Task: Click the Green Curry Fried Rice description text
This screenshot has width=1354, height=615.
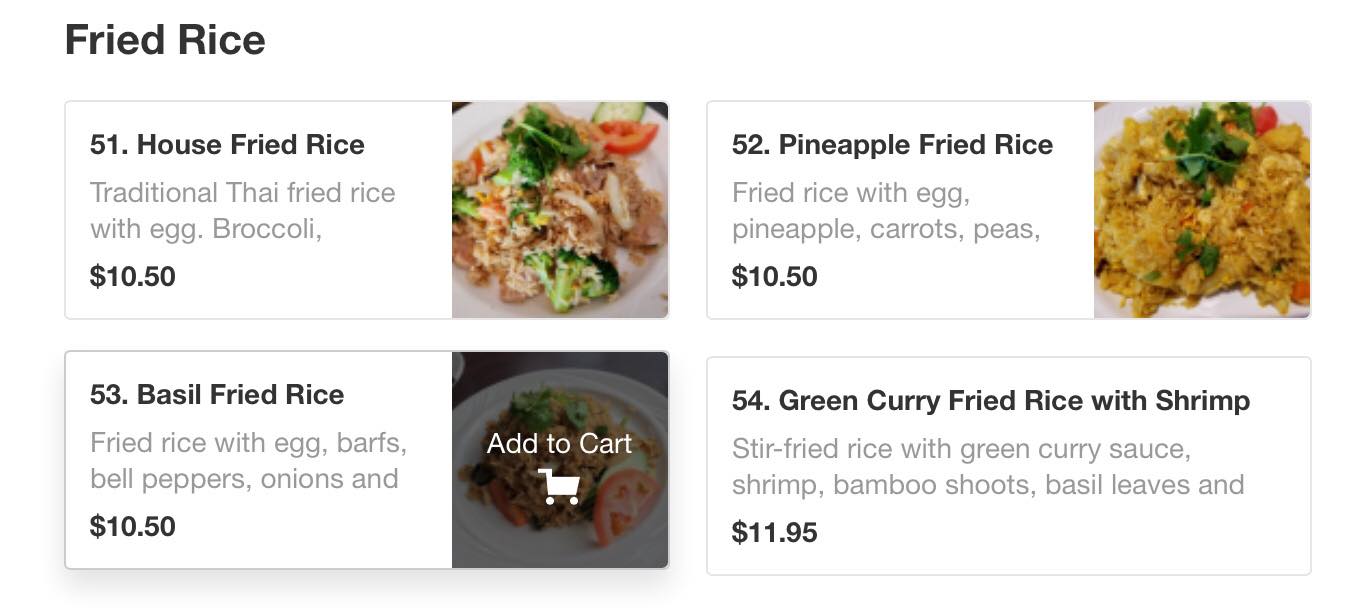Action: pos(987,467)
